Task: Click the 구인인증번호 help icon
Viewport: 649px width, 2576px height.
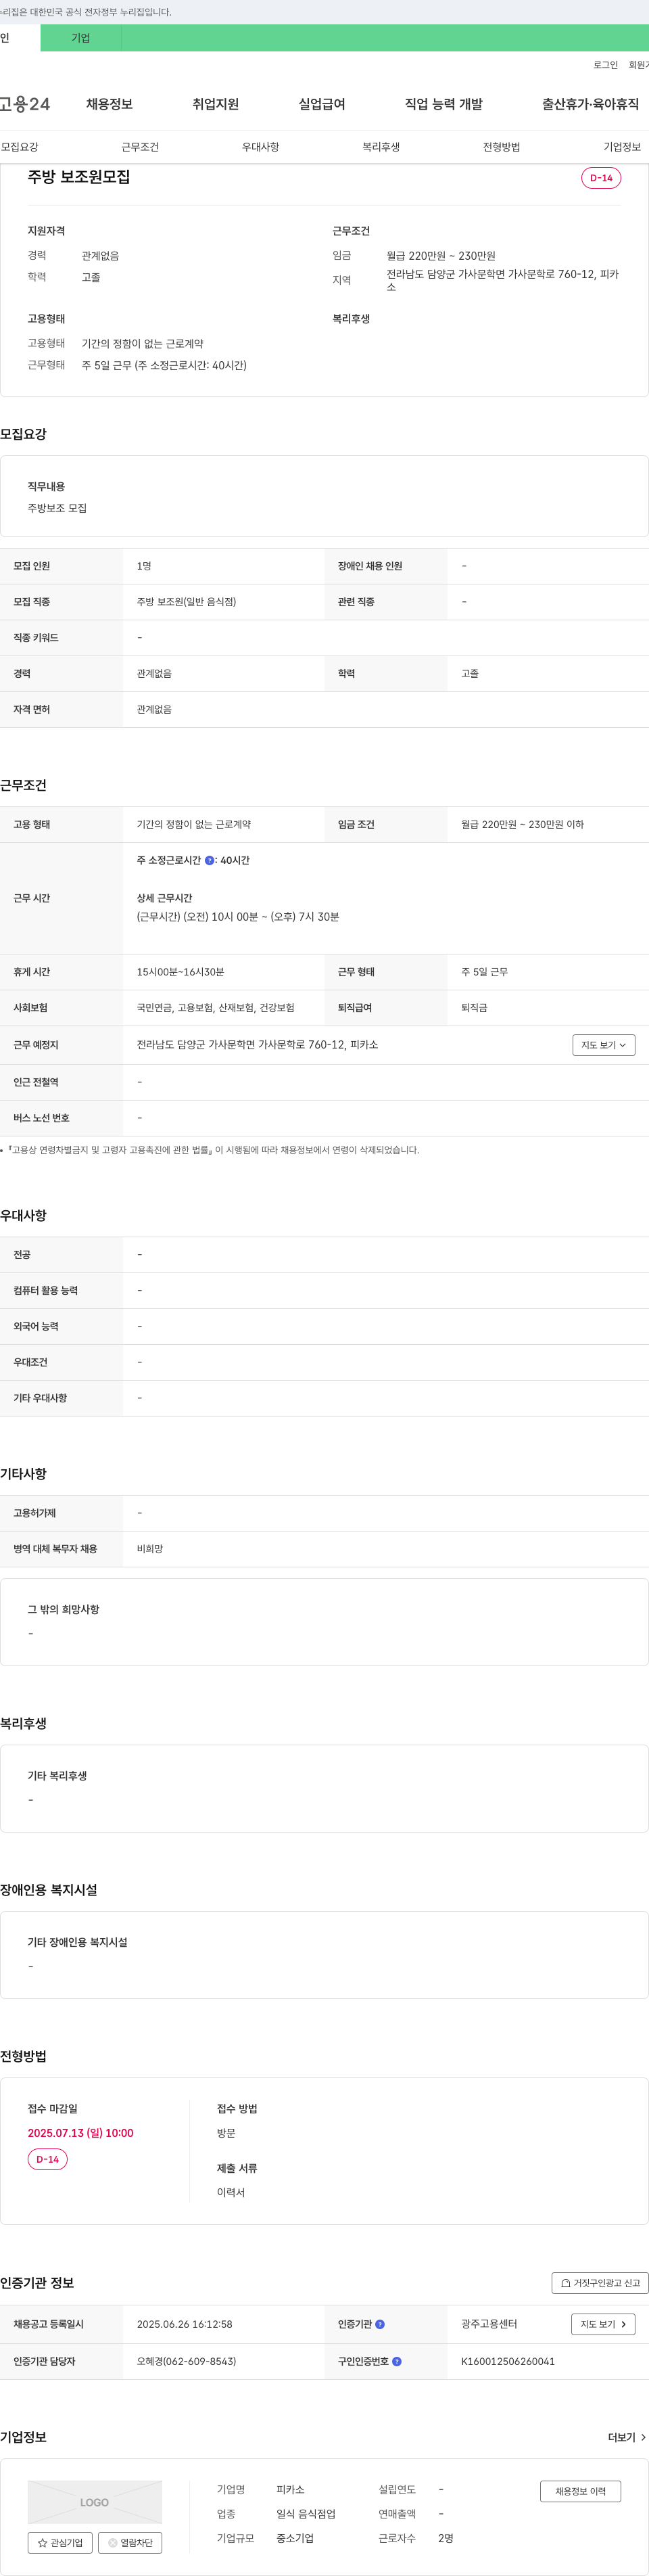Action: click(397, 2361)
